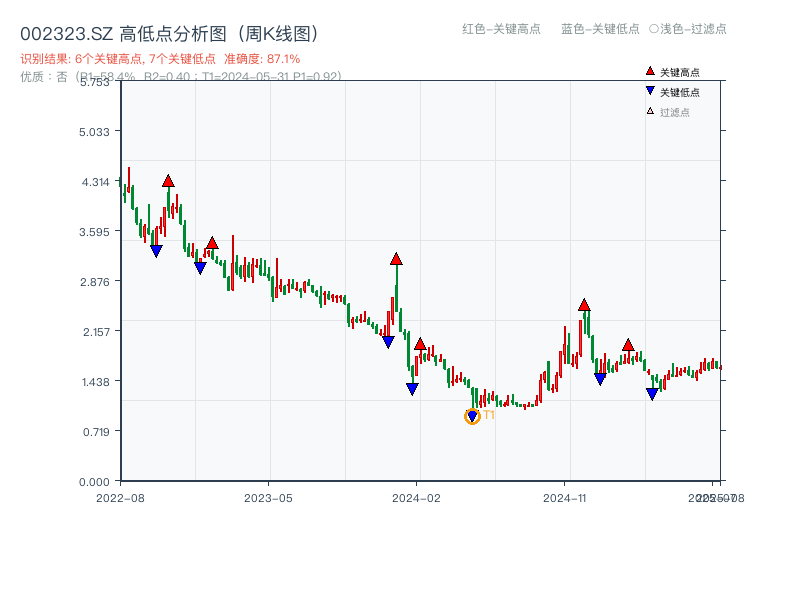
Task: Click the red 关键高点 legend triangle
Action: tap(650, 71)
